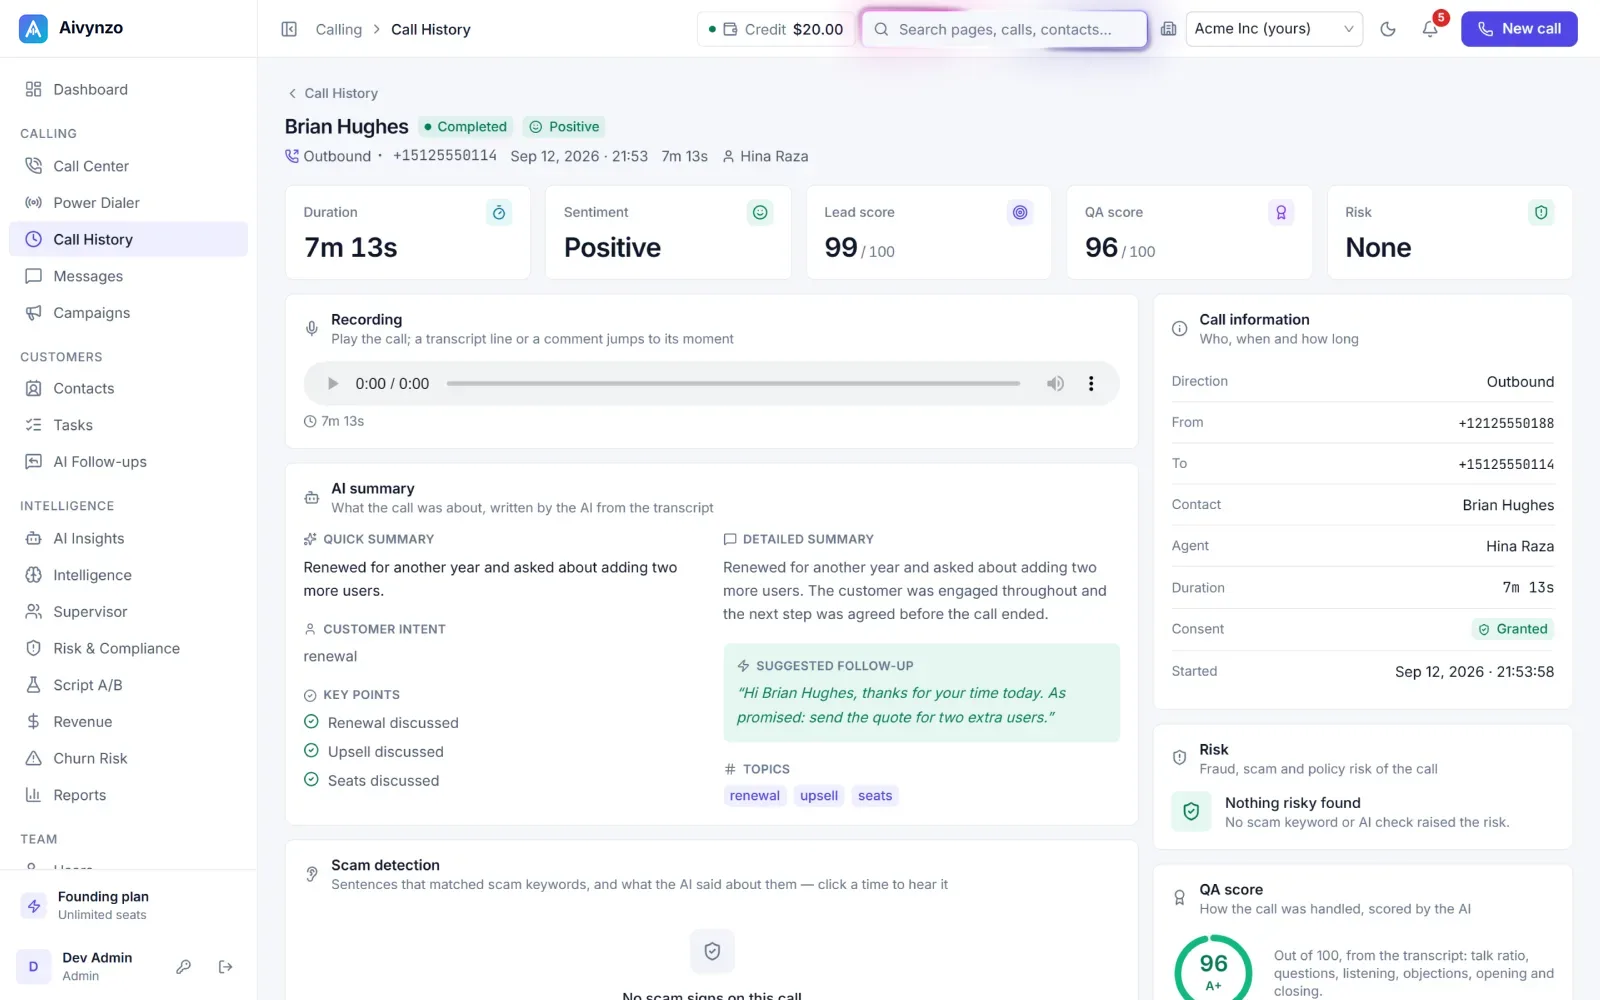Click the Risk & Compliance shield icon
The image size is (1600, 1000).
[33, 648]
